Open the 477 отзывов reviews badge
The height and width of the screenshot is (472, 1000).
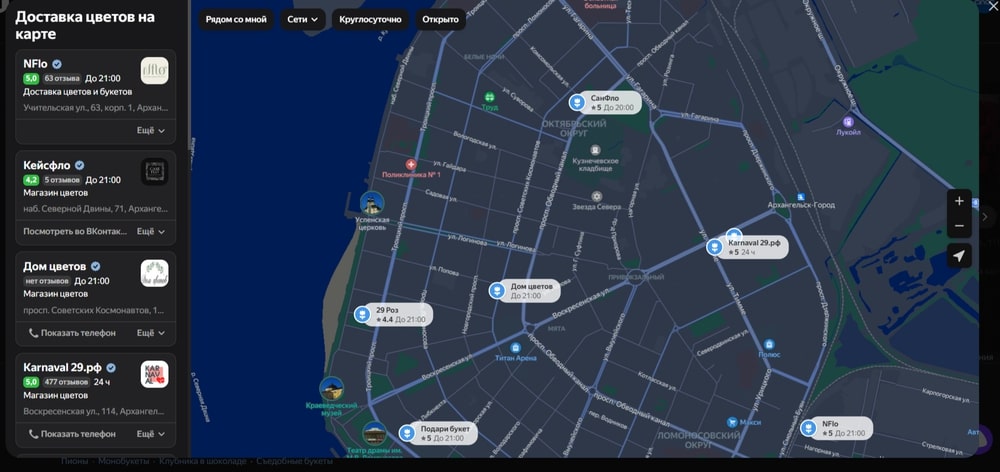point(66,382)
